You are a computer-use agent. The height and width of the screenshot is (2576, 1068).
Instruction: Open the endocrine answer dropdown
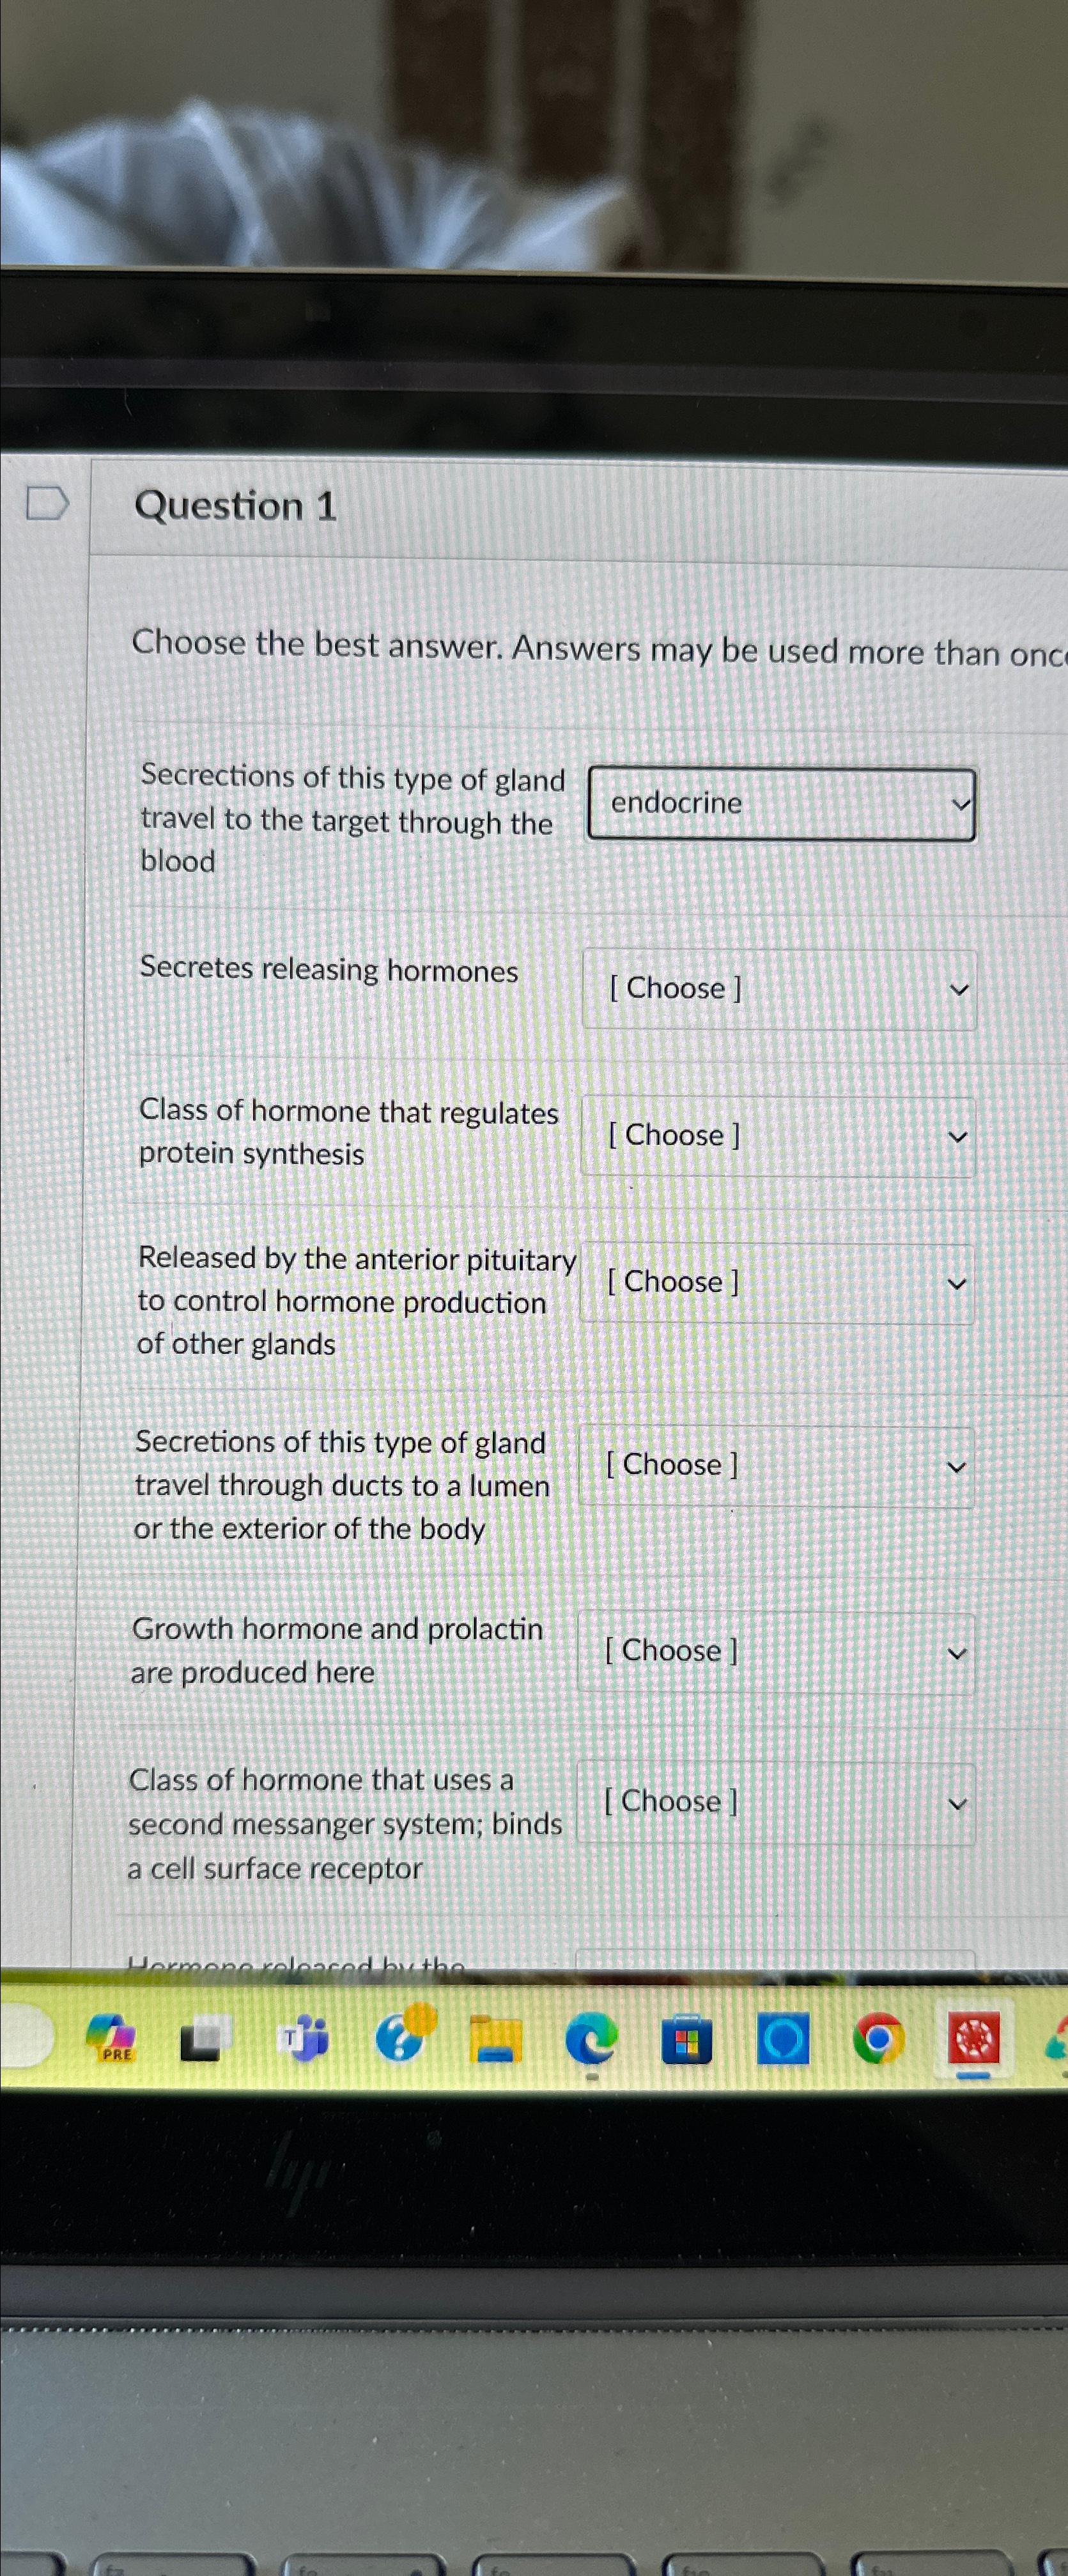[780, 805]
